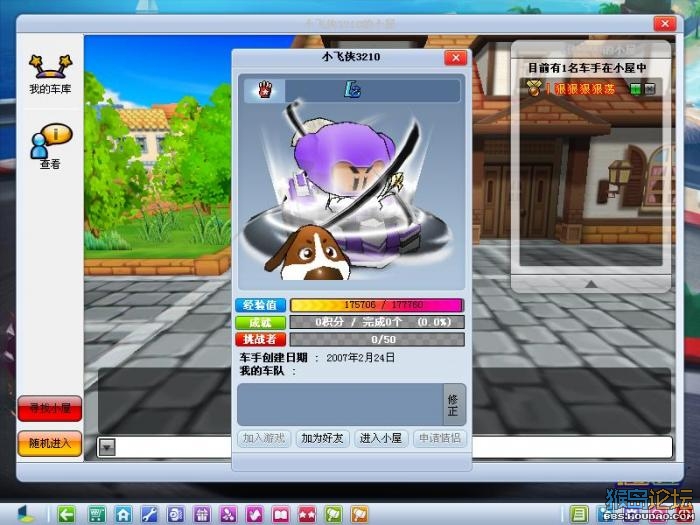Close the 小飞侠3210 profile dialog
Screen dimensions: 700x525
(455, 58)
